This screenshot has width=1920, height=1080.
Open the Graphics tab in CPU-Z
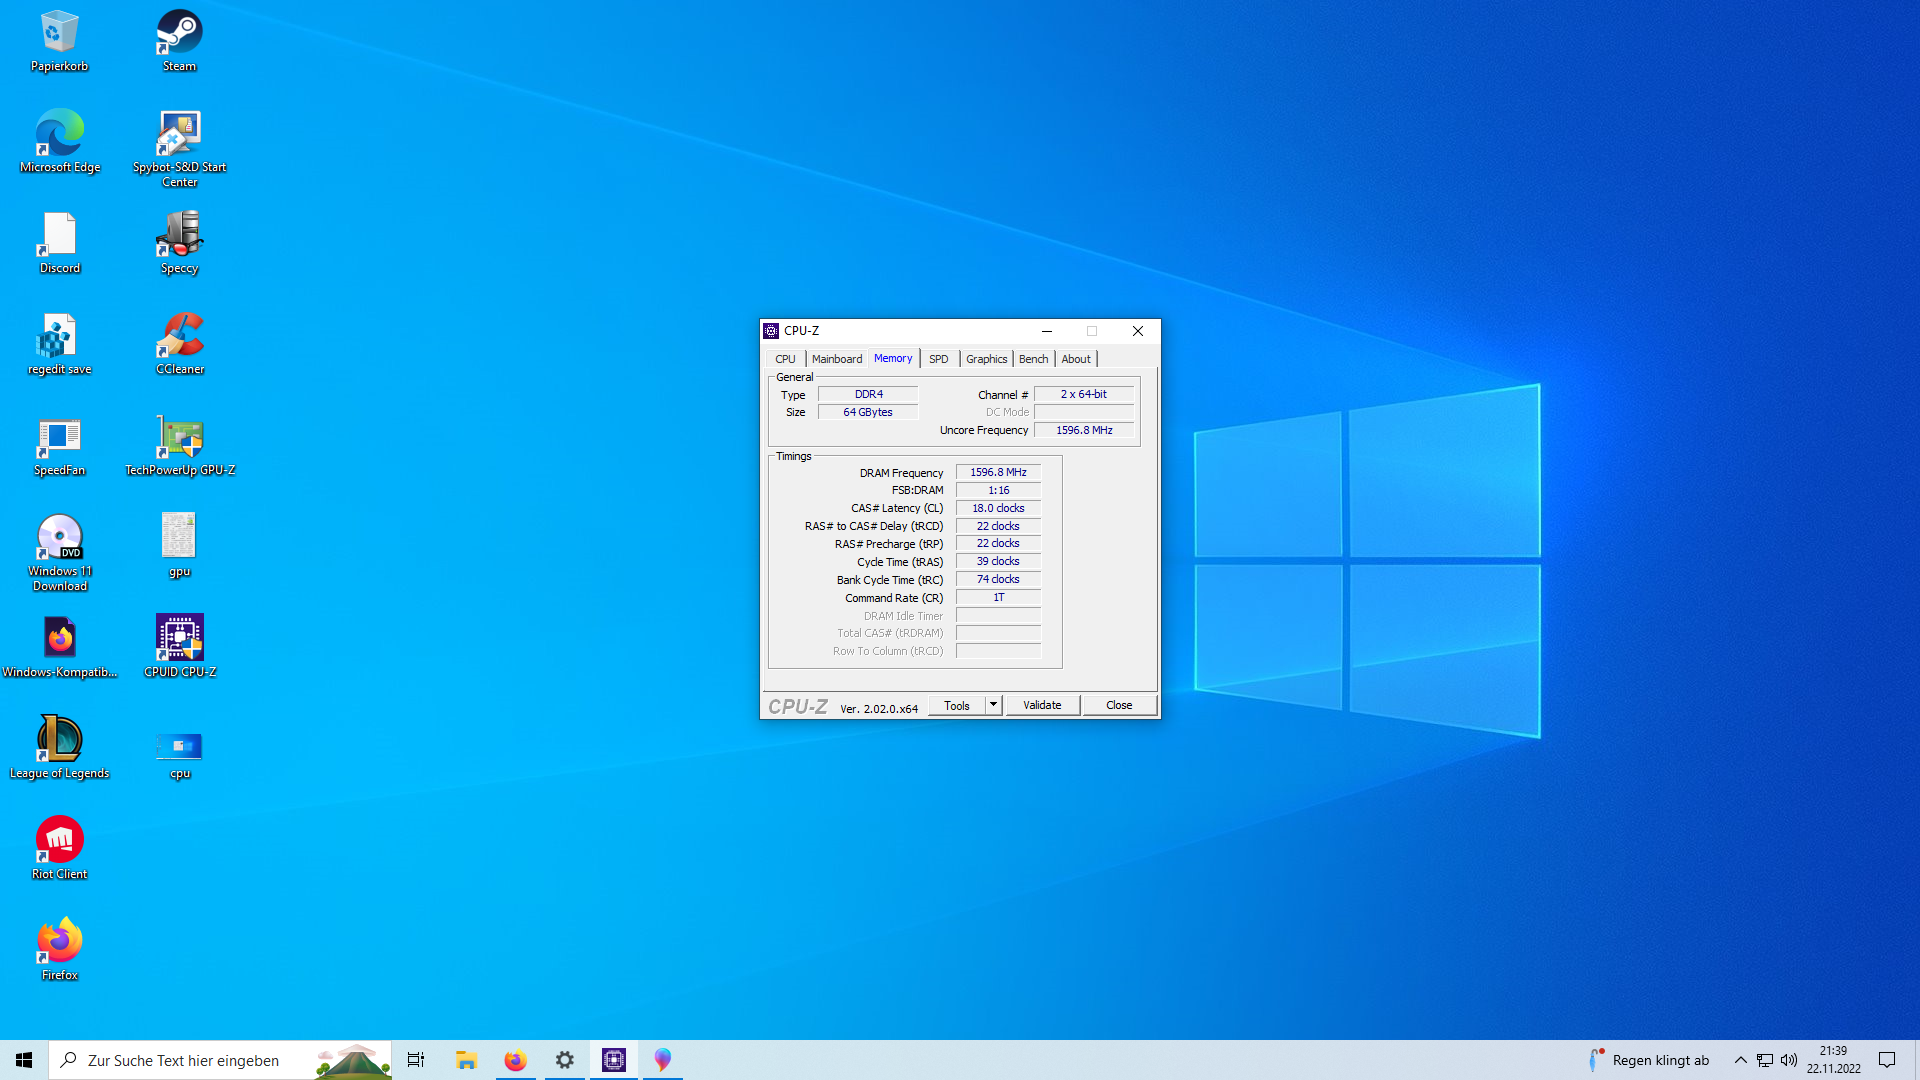(x=986, y=359)
